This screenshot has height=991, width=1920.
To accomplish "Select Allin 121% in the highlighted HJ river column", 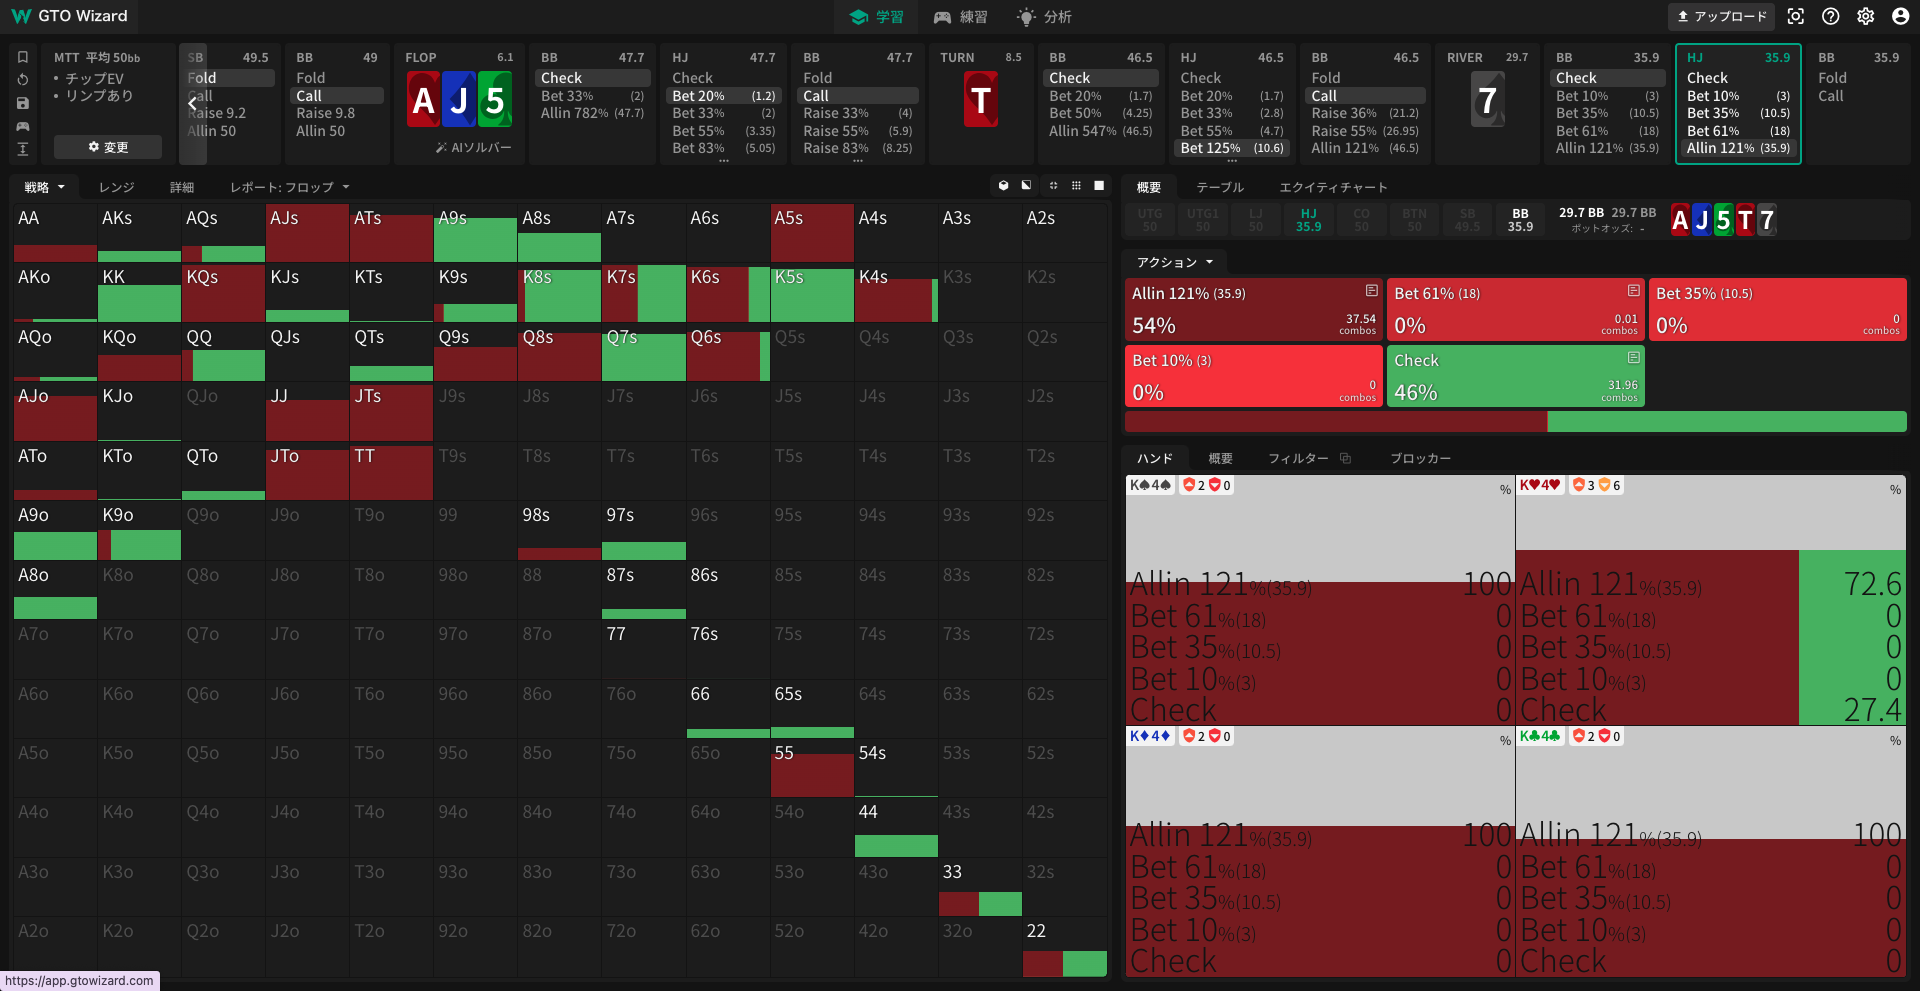I will coord(1737,148).
